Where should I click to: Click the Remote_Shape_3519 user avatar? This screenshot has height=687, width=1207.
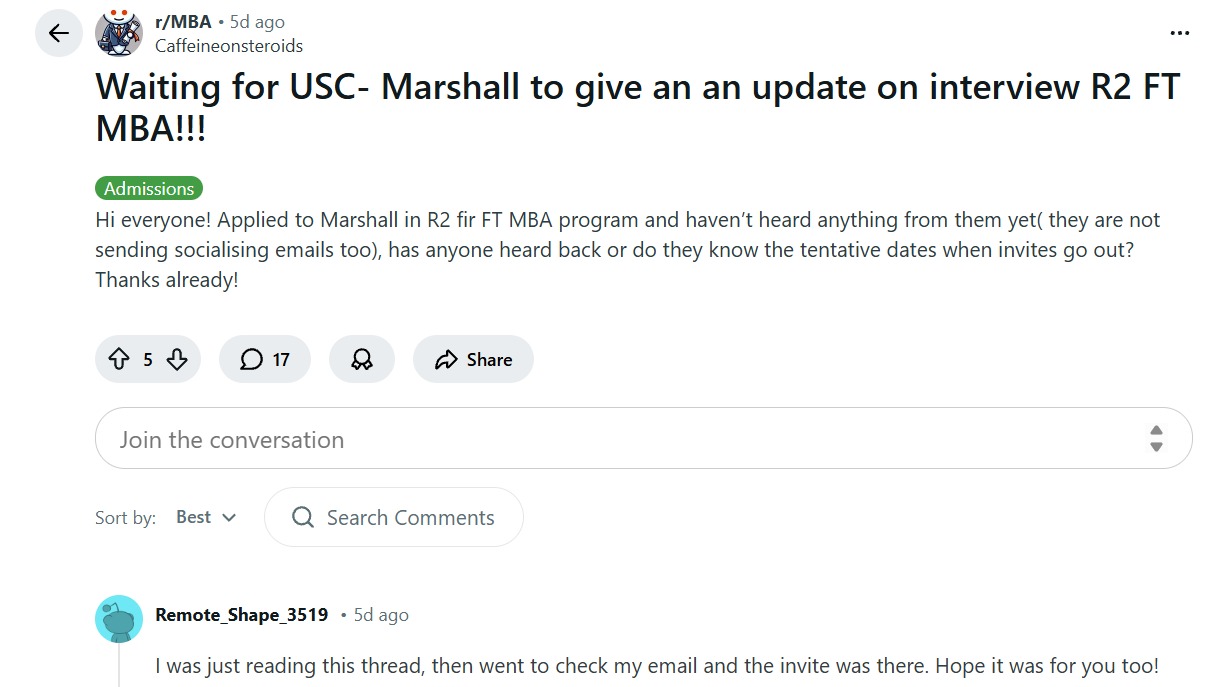pos(119,619)
